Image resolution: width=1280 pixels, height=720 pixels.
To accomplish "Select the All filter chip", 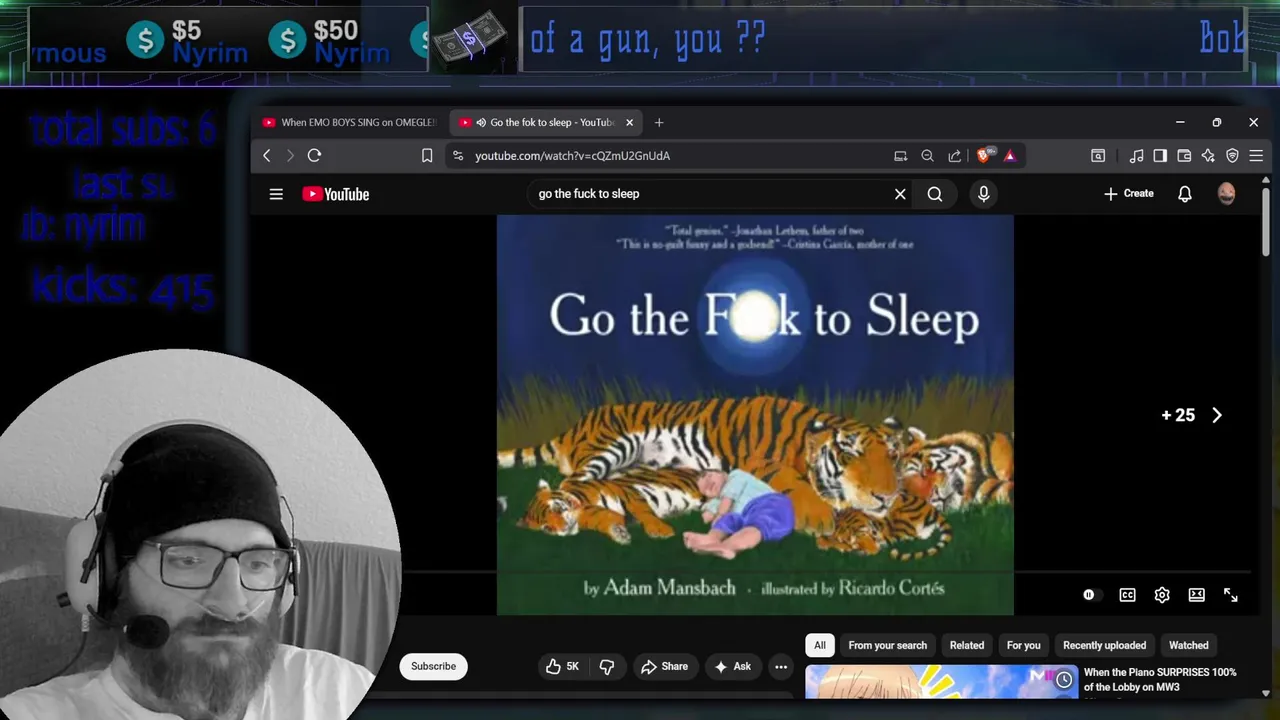I will pyautogui.click(x=820, y=645).
